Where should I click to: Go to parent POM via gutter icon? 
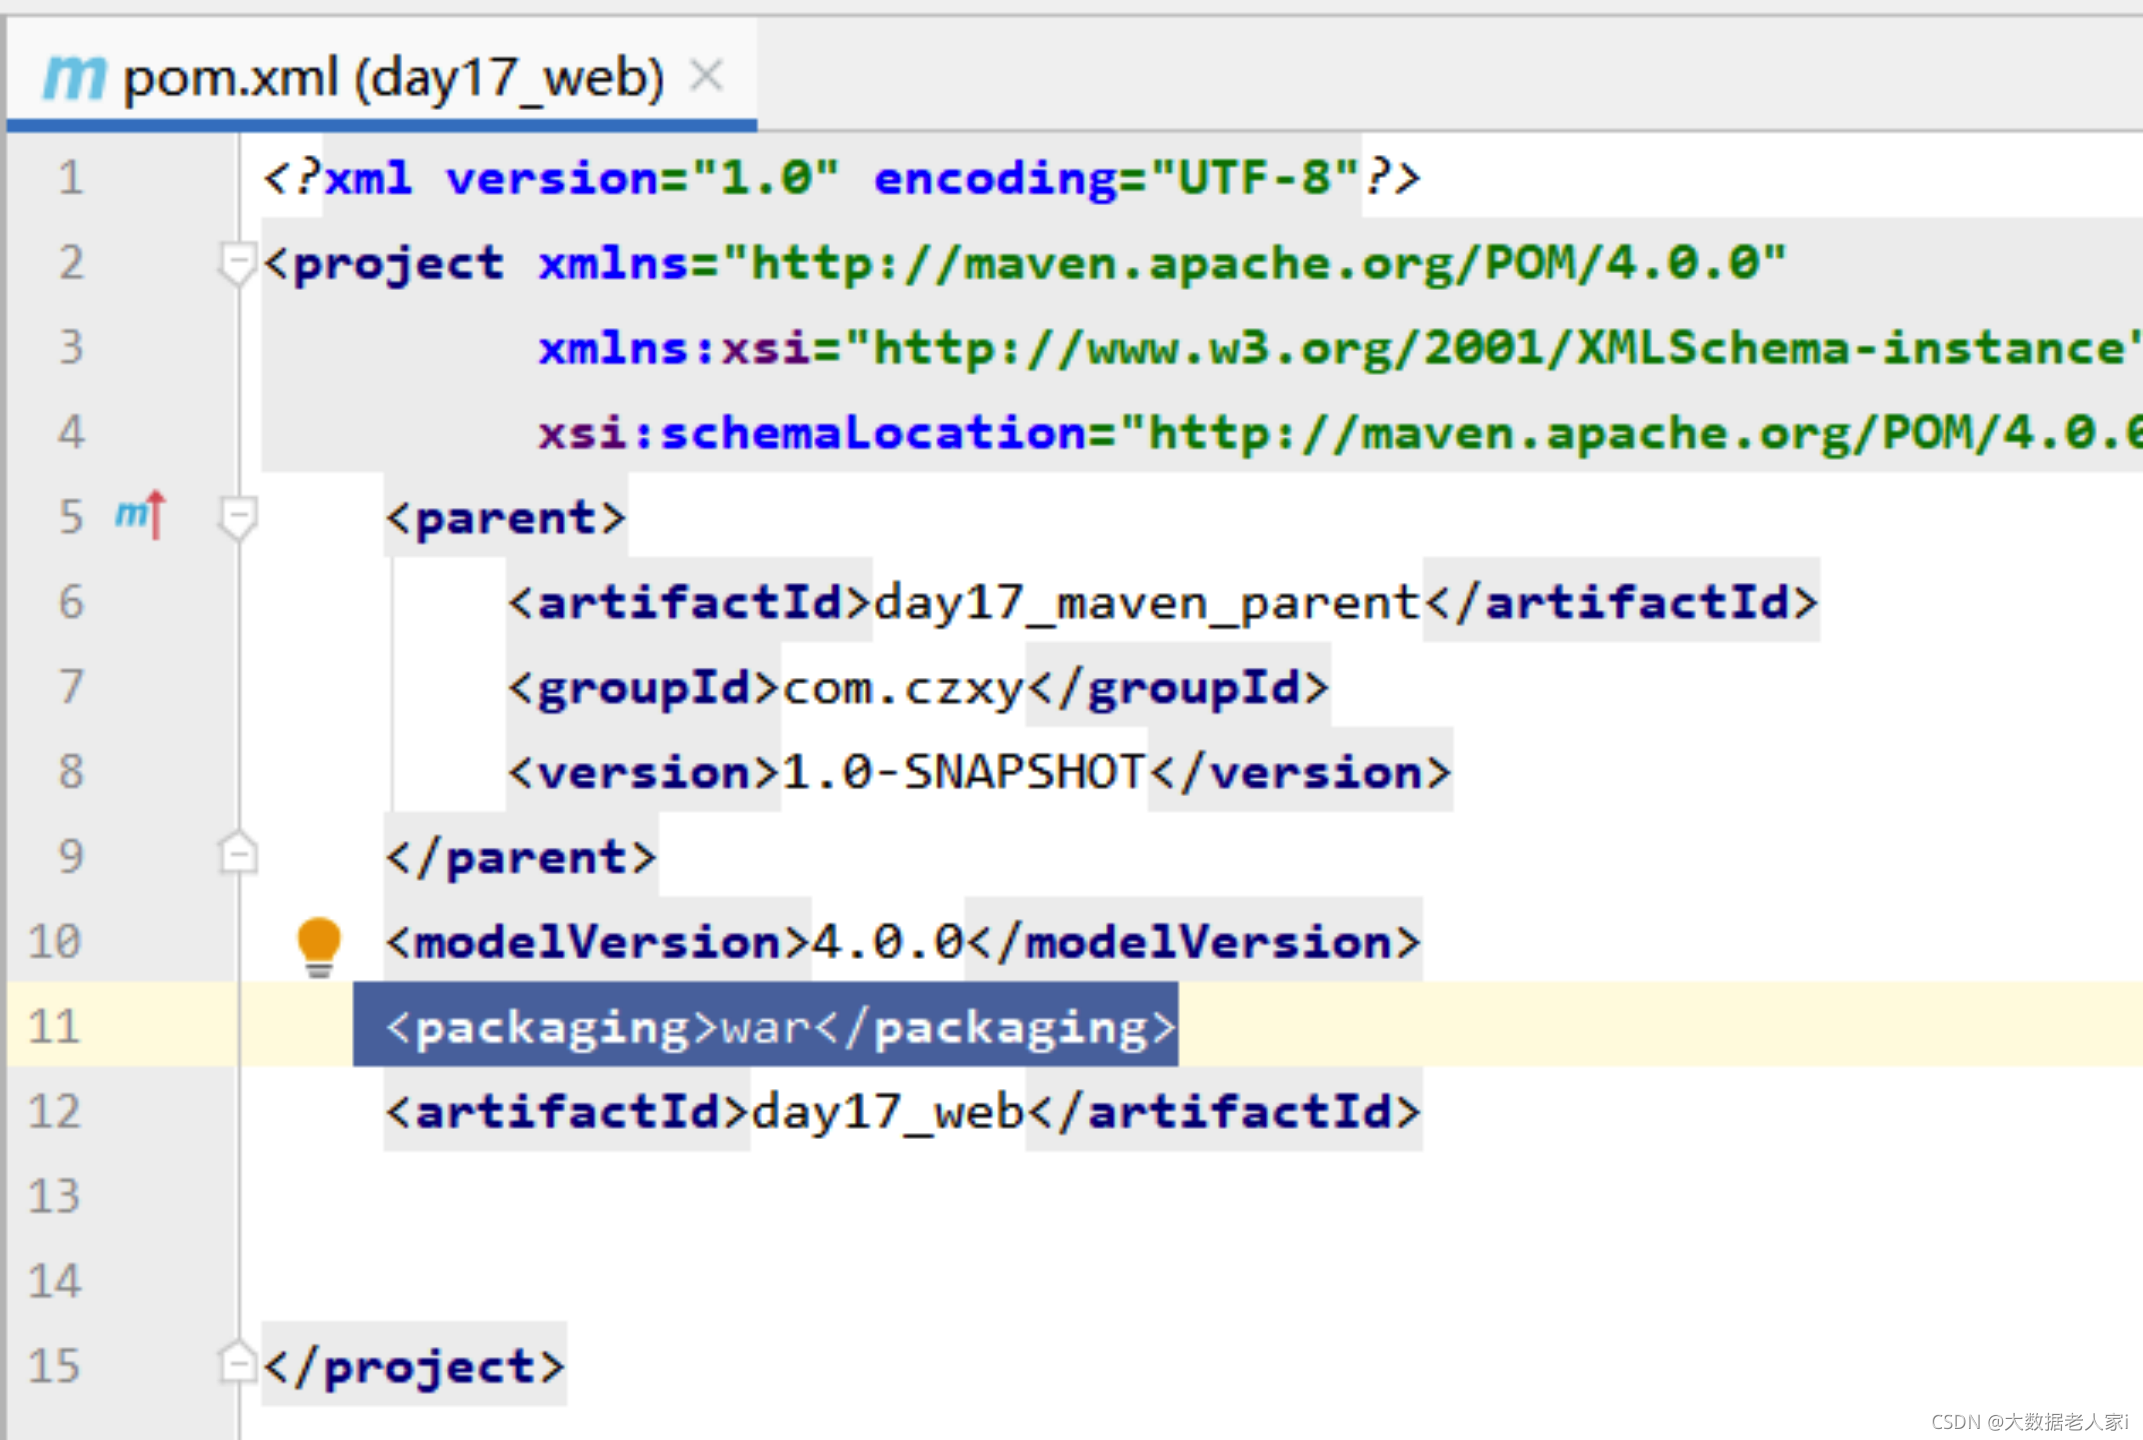(140, 516)
